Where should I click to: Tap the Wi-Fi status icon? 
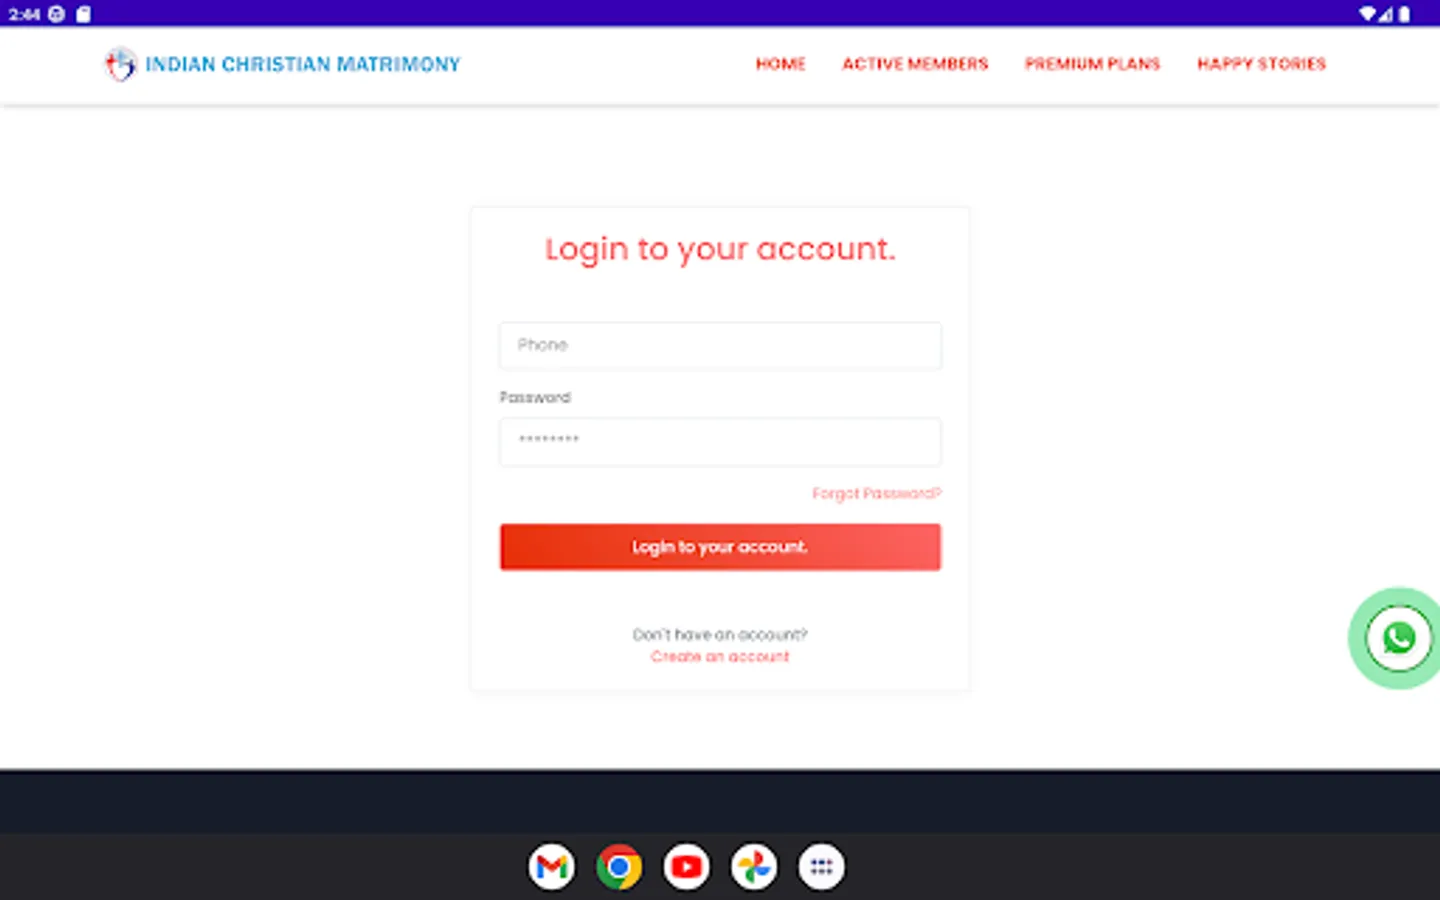pyautogui.click(x=1367, y=14)
